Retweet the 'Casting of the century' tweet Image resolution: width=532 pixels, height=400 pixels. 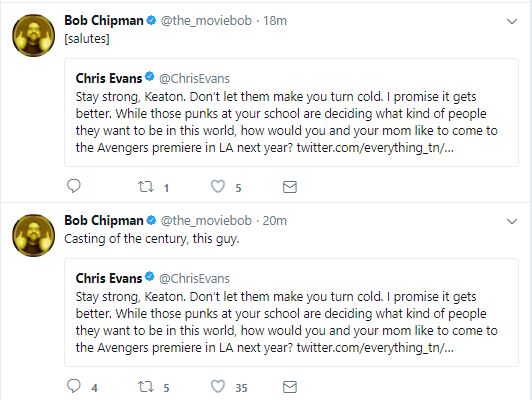pos(146,386)
